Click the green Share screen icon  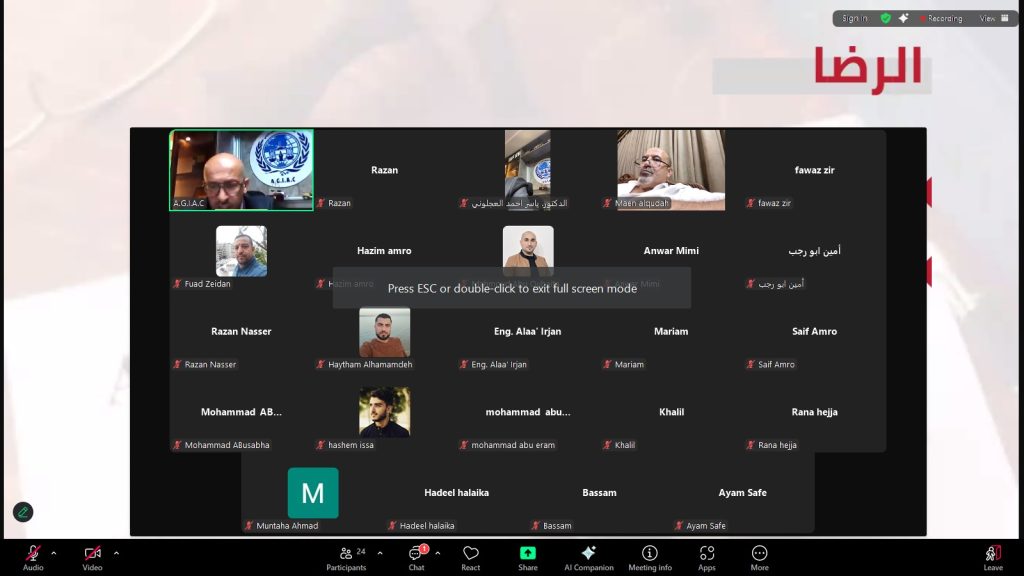527,557
